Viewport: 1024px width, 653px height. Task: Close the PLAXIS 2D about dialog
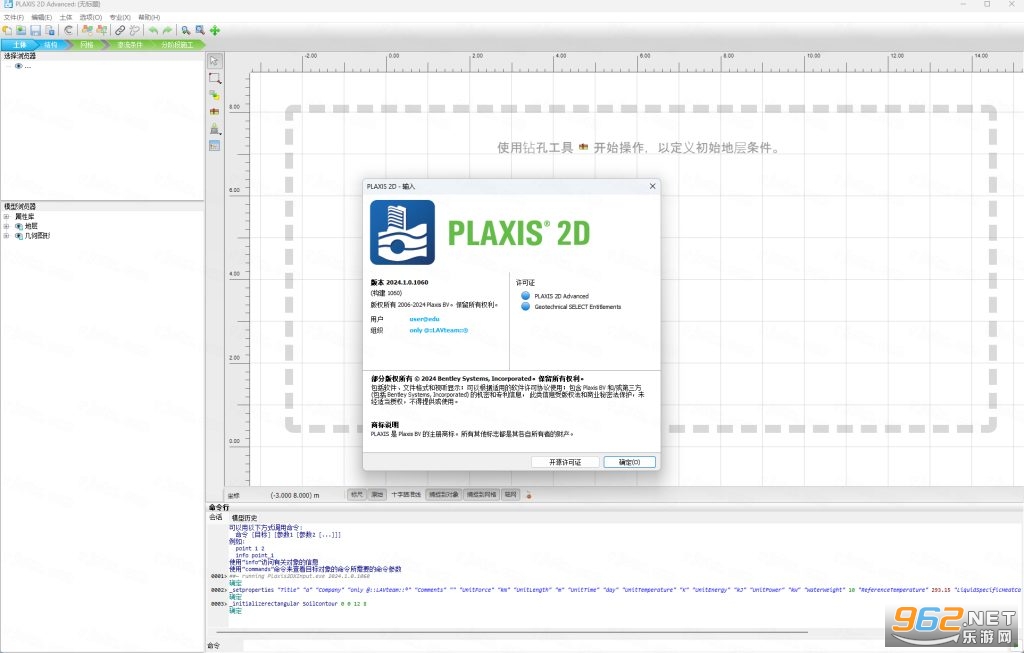[x=652, y=186]
